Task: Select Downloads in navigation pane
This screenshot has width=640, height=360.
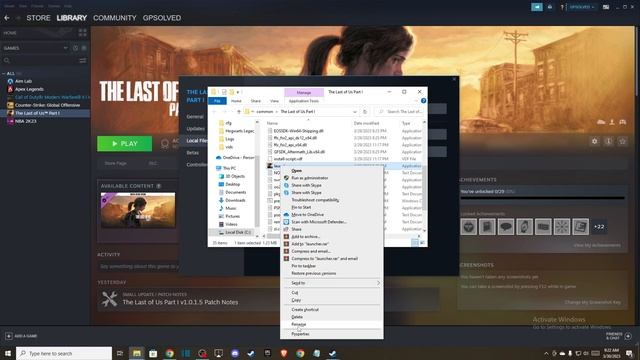Action: tap(235, 200)
